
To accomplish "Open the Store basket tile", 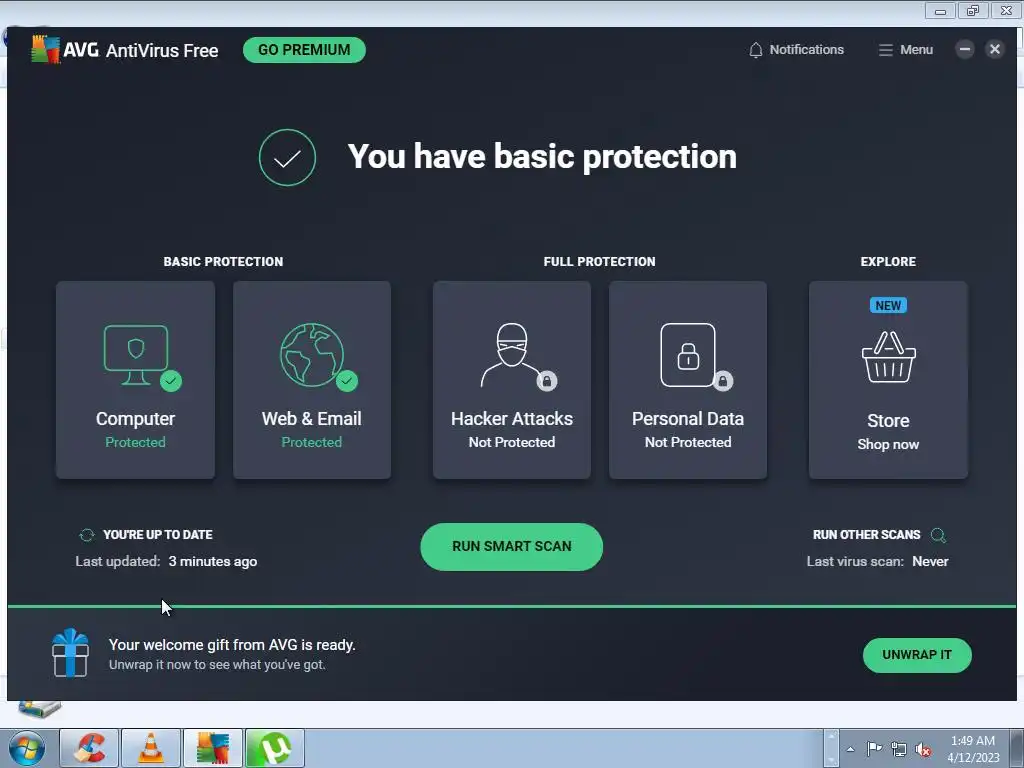I will pos(888,380).
